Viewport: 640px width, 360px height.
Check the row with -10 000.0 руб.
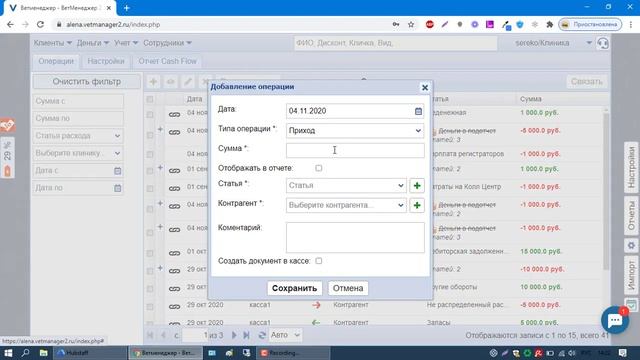coord(150,271)
